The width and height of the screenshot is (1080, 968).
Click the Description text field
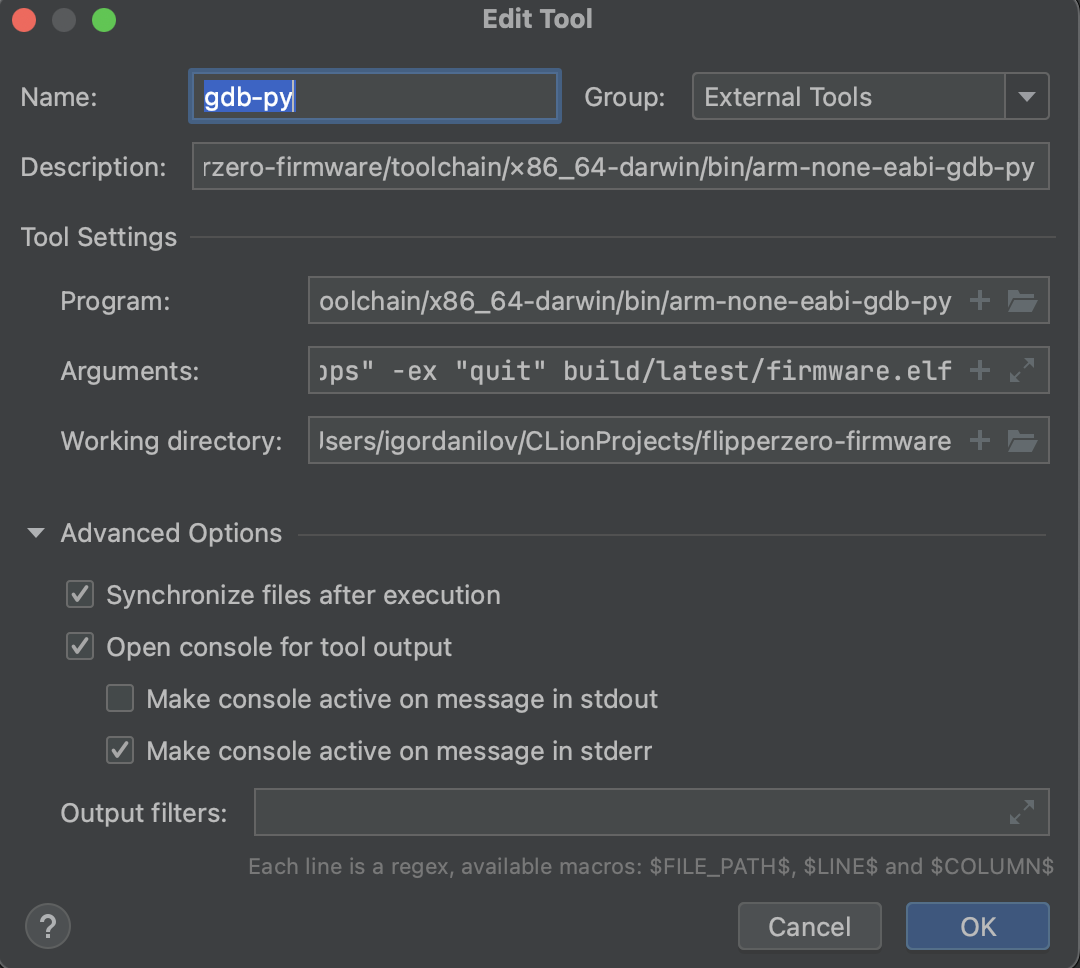click(x=620, y=166)
